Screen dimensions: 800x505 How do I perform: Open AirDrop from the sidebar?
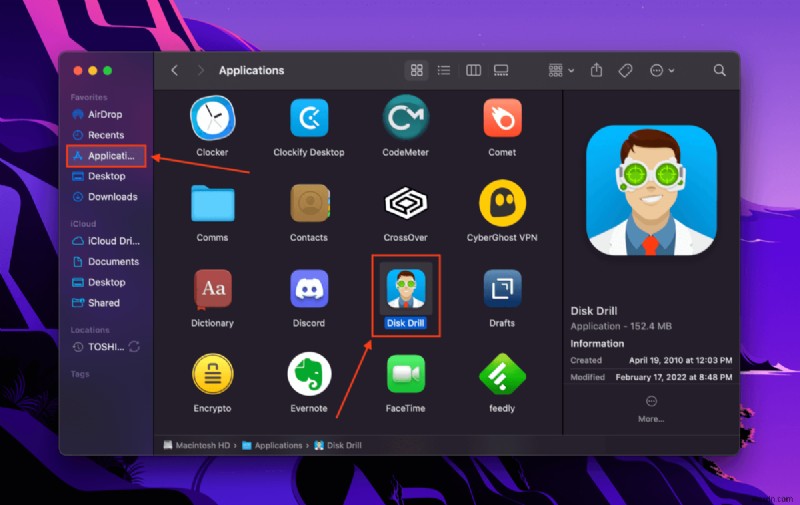tap(105, 114)
